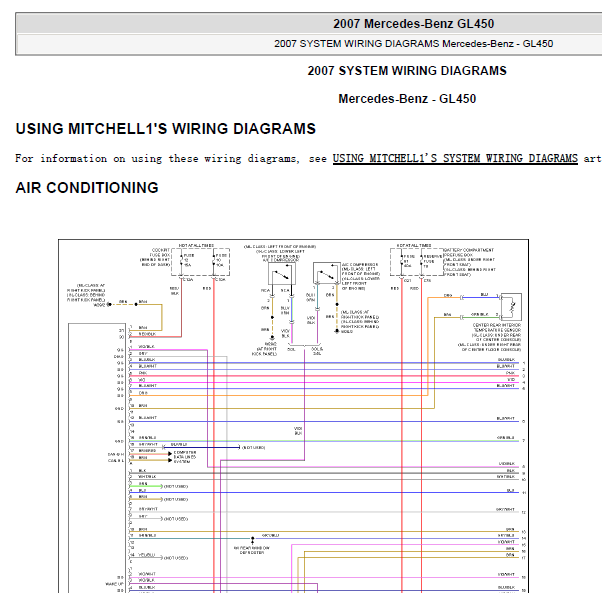Click the 'For information on using these wiring diagrams' text
Viewport: 602px width, 593px height.
157,159
